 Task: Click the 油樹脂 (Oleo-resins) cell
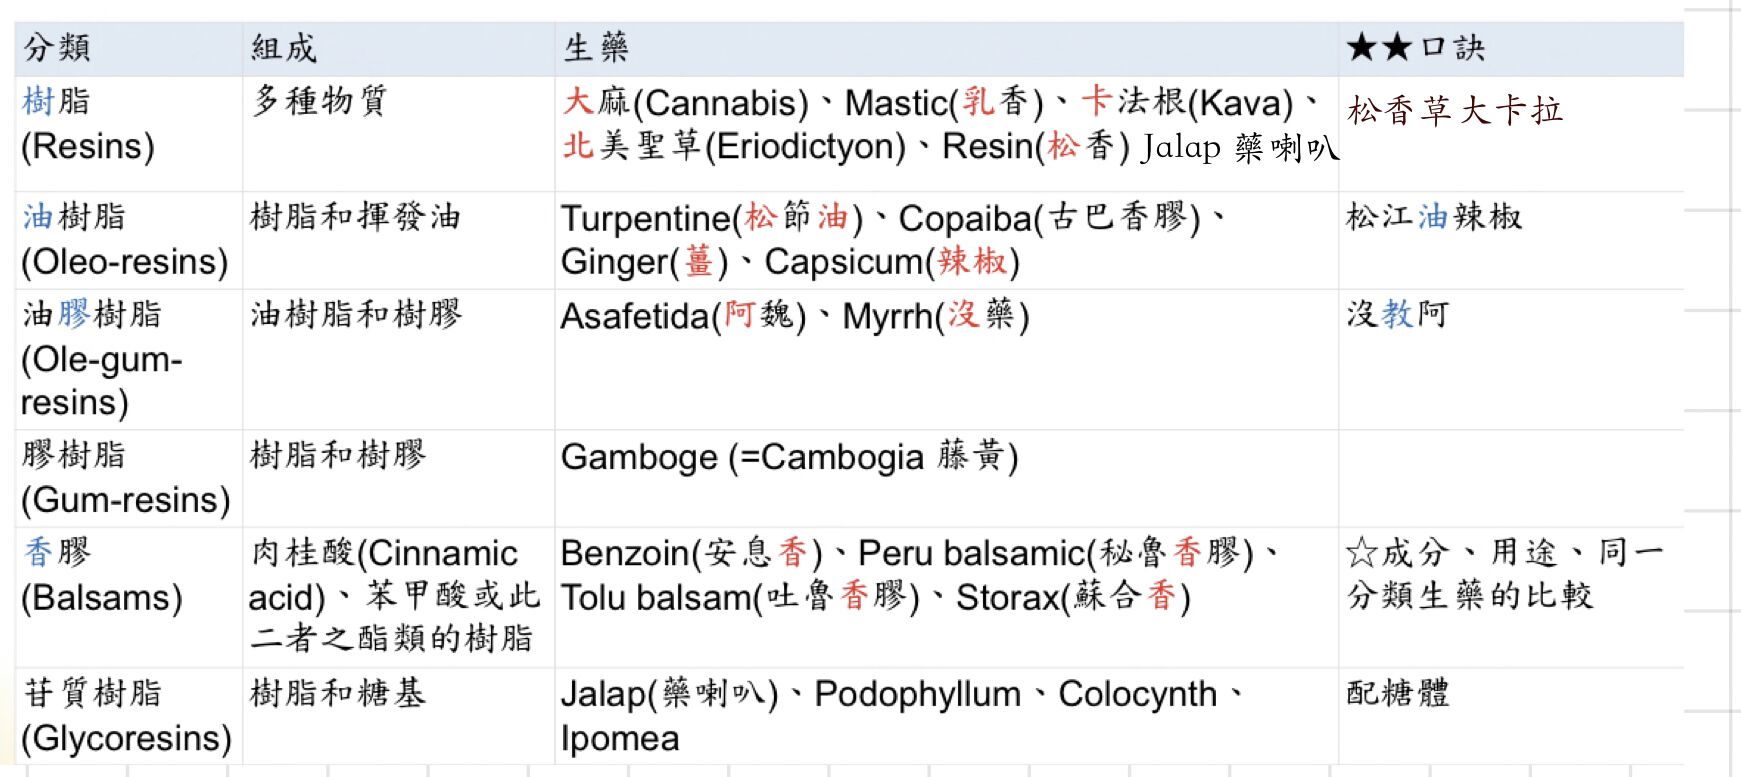124,239
